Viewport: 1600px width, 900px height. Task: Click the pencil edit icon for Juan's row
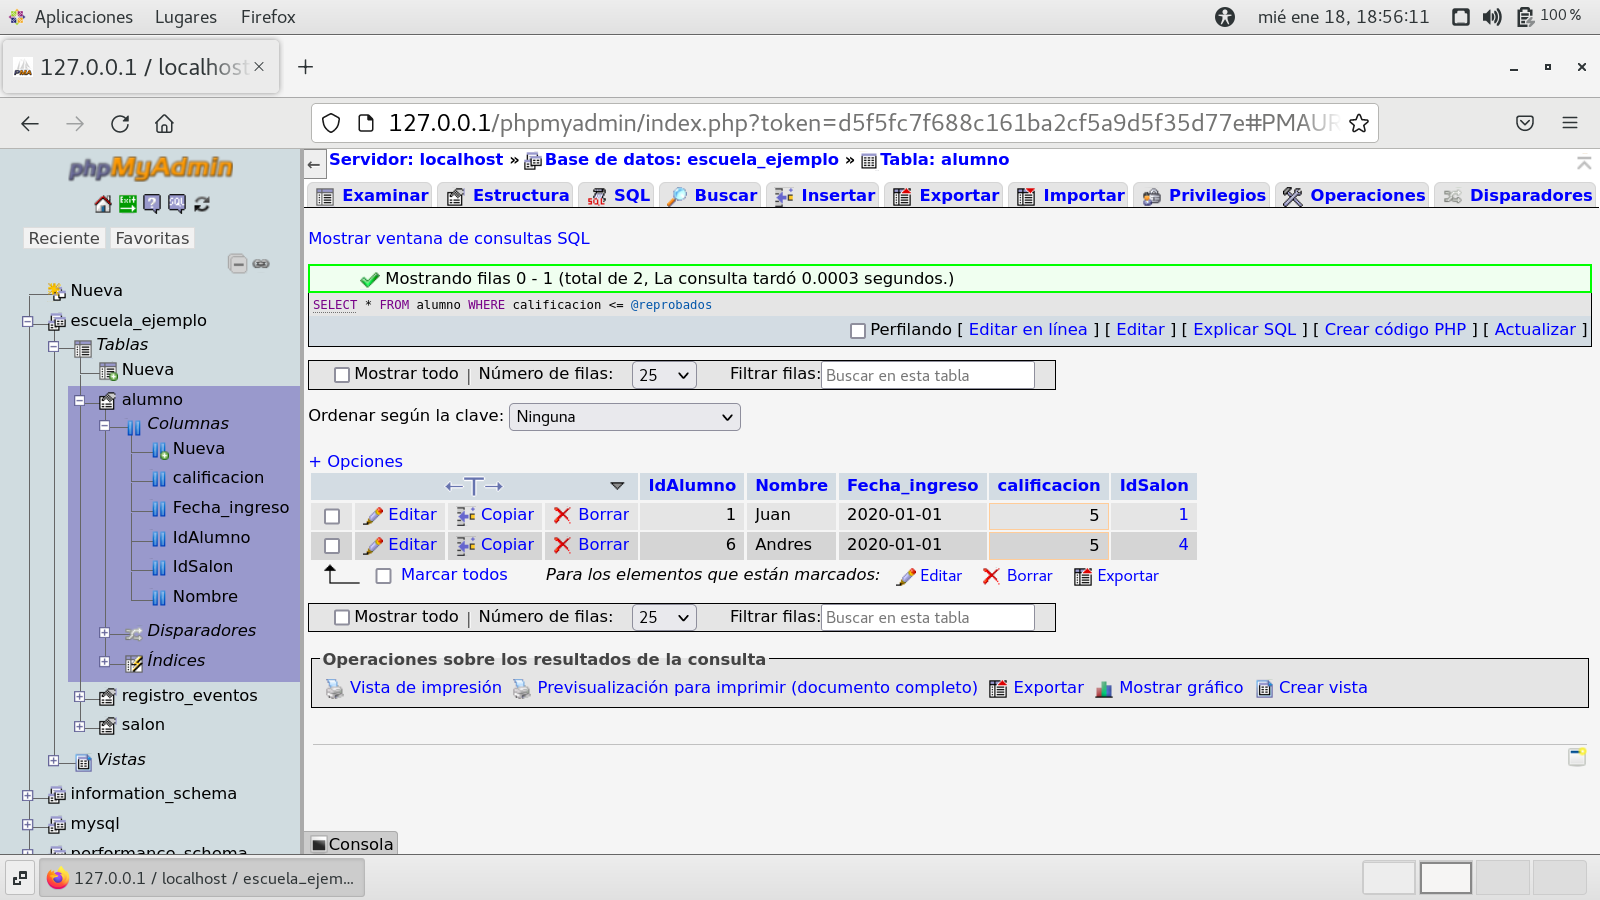[x=373, y=515]
